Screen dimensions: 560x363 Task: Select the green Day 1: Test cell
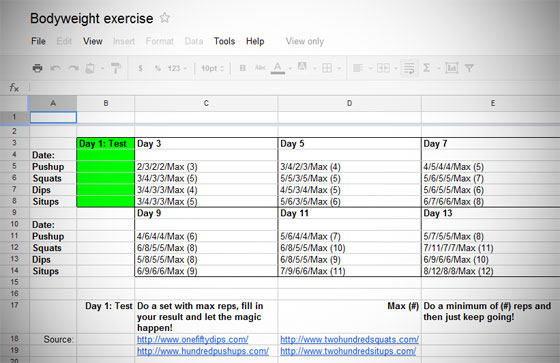pos(106,144)
